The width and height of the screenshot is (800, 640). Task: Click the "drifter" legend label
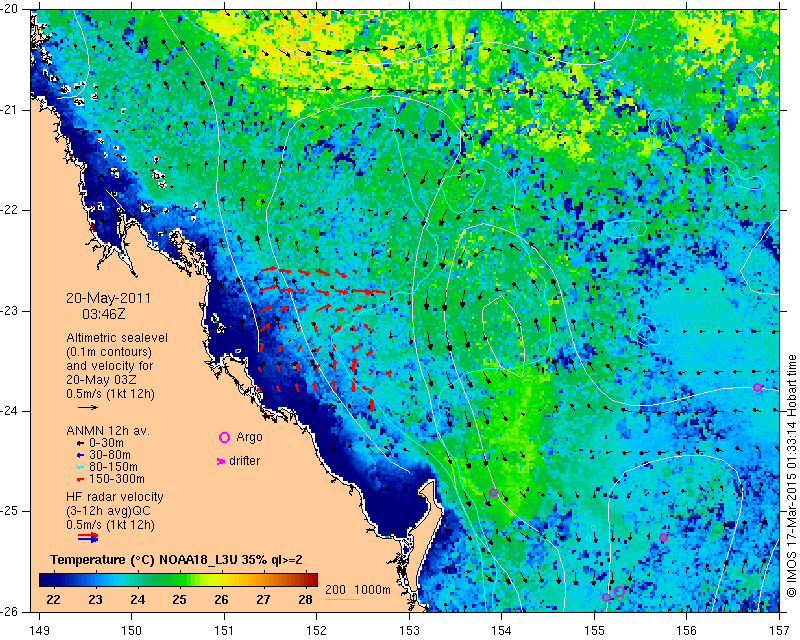coord(244,461)
